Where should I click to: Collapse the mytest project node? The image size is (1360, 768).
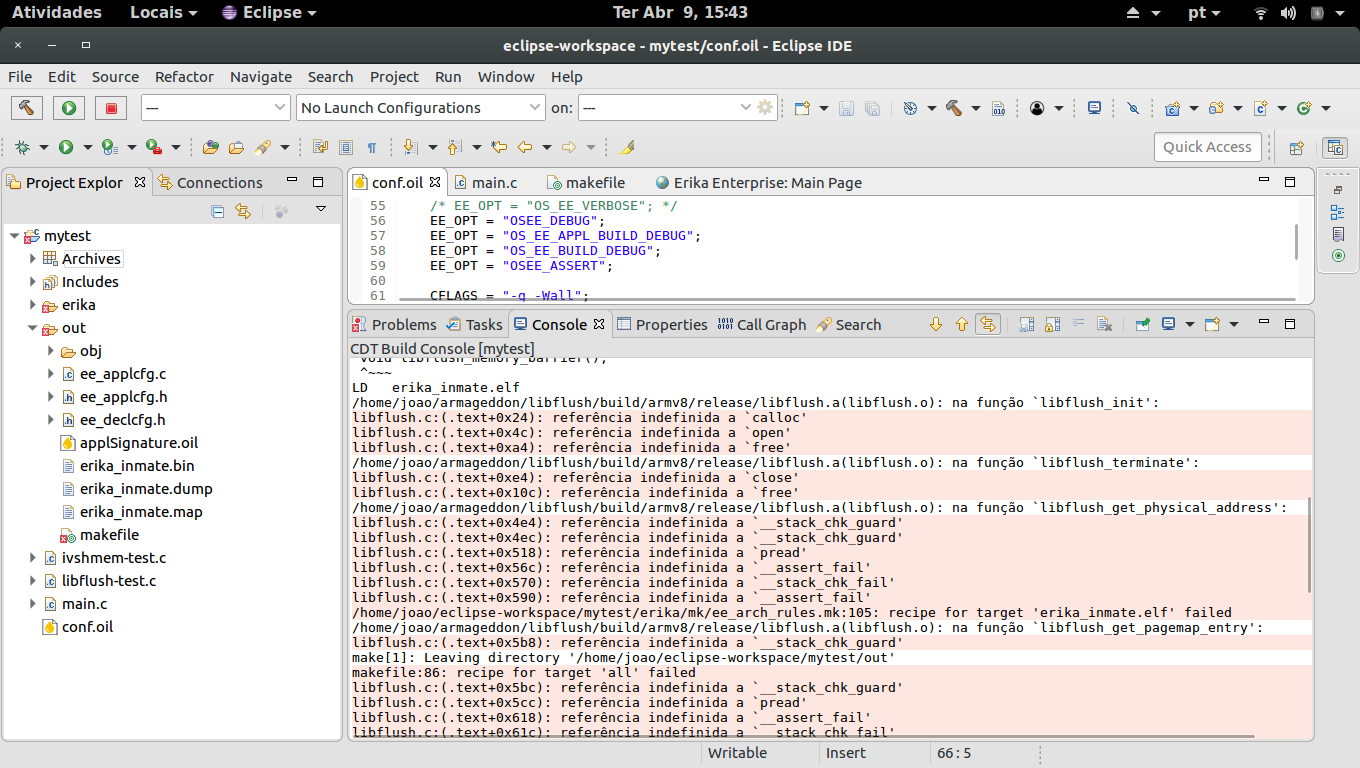[x=14, y=236]
